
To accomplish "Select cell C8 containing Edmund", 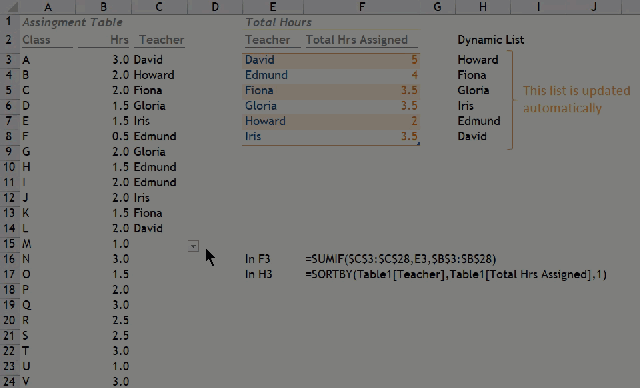I will point(155,136).
